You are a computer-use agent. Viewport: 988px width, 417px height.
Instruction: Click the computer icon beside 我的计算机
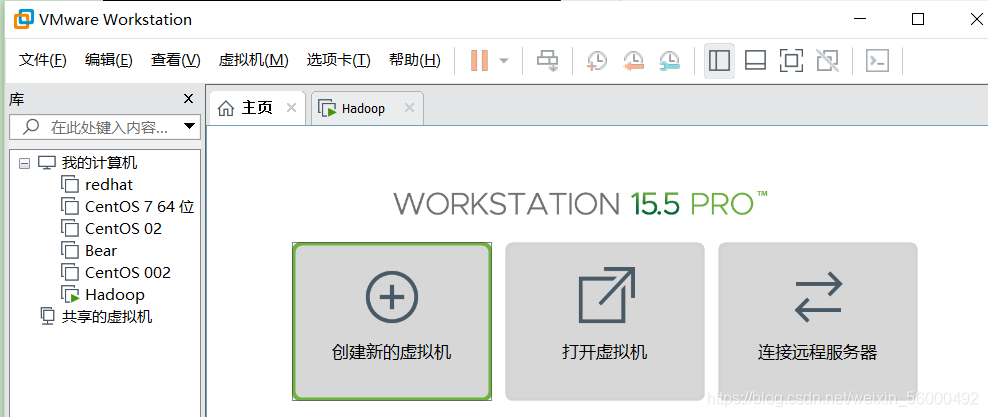47,163
